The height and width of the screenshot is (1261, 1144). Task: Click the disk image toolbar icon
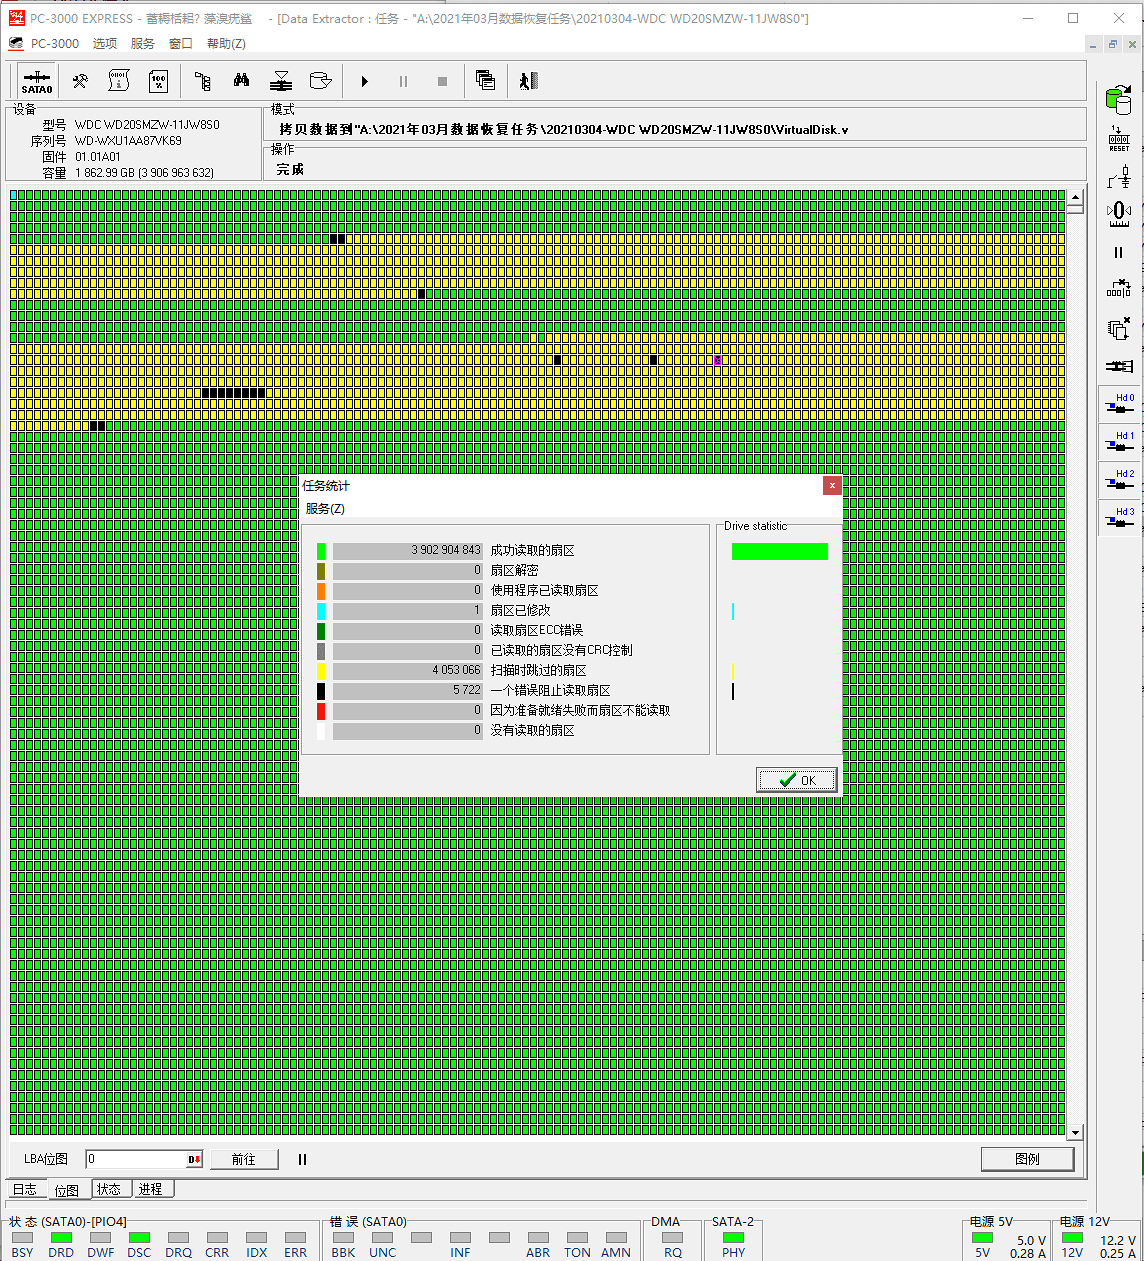coord(320,81)
